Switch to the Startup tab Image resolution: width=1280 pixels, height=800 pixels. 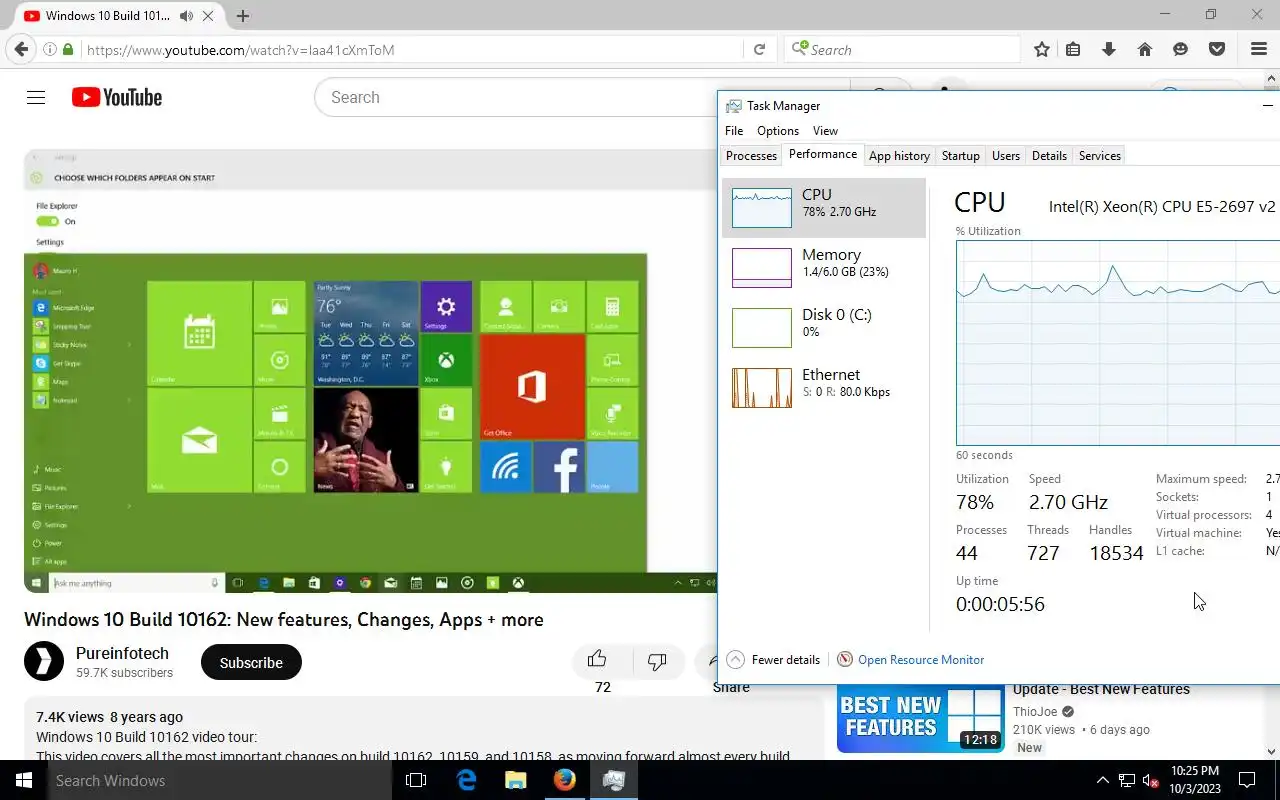(960, 155)
